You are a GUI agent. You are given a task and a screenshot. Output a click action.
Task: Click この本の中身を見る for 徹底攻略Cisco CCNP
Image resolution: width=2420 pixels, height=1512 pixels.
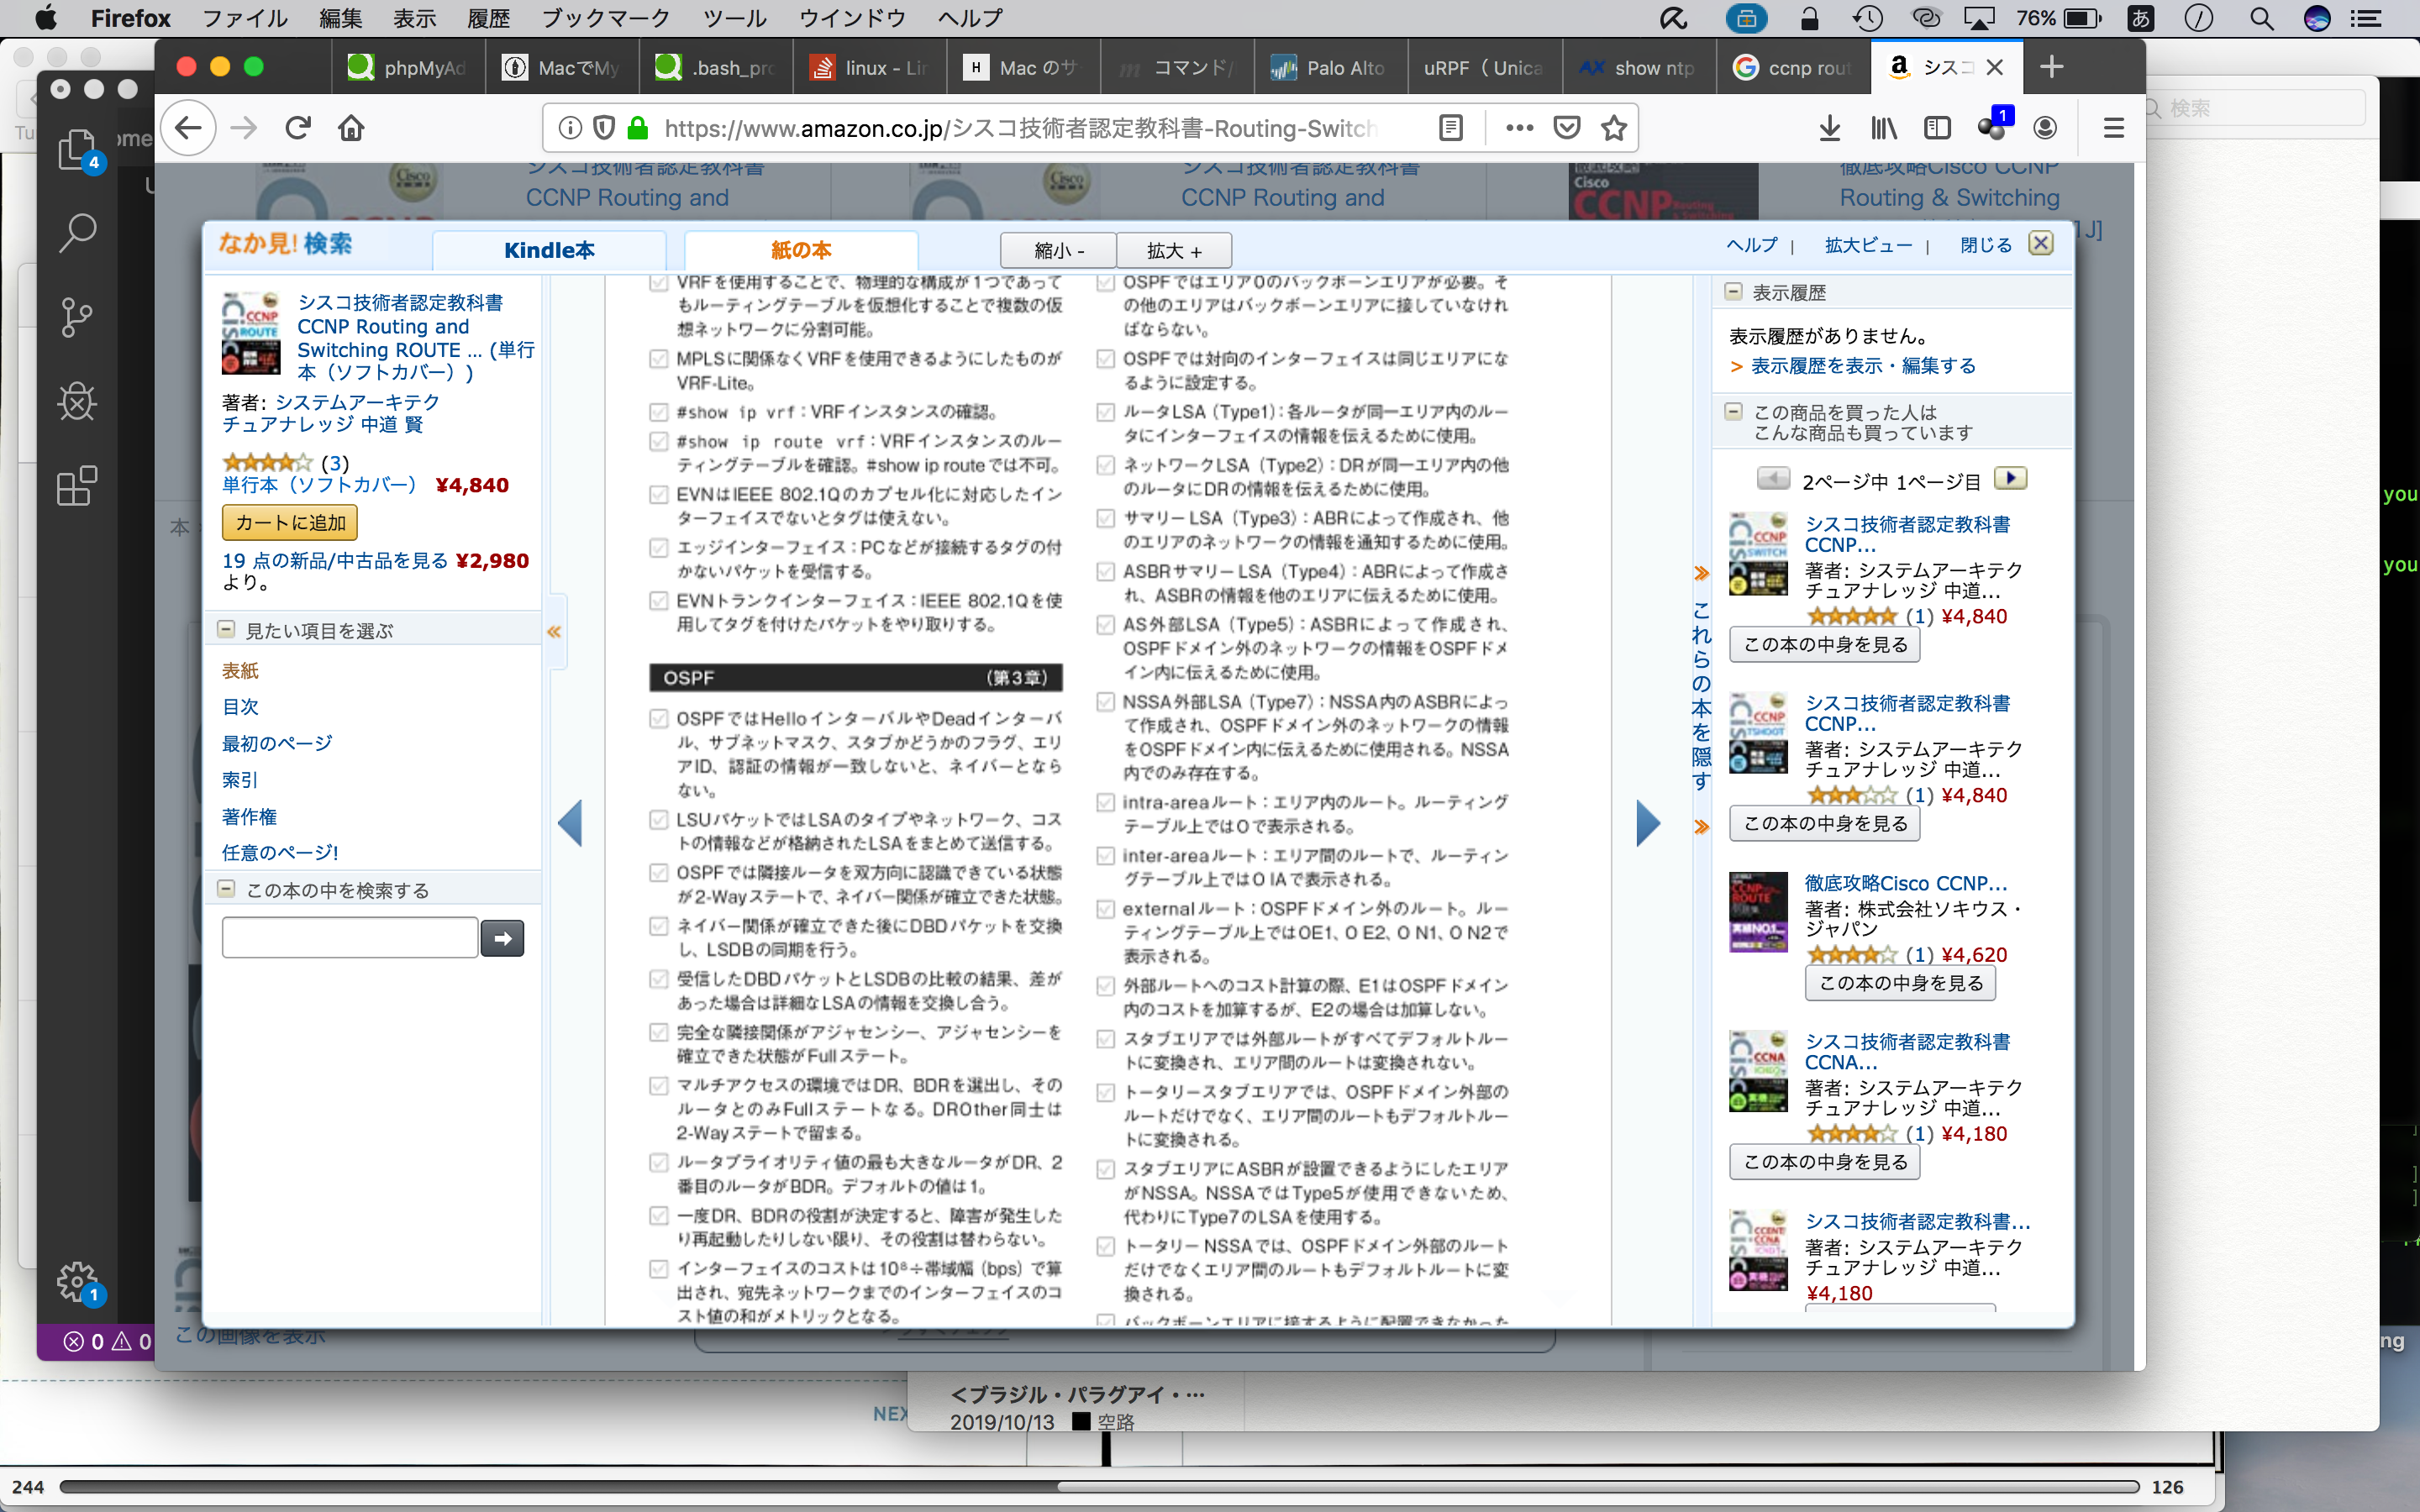click(1900, 983)
